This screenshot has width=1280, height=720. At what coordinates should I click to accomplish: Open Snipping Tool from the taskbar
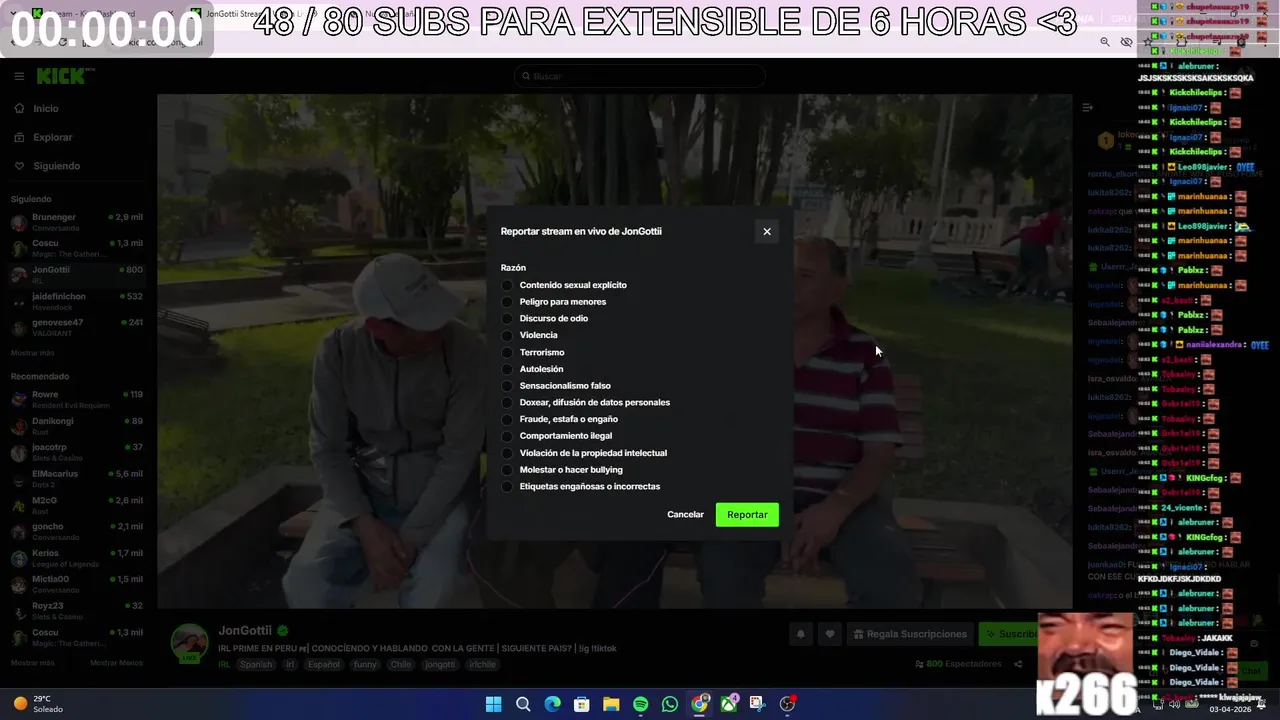click(758, 704)
